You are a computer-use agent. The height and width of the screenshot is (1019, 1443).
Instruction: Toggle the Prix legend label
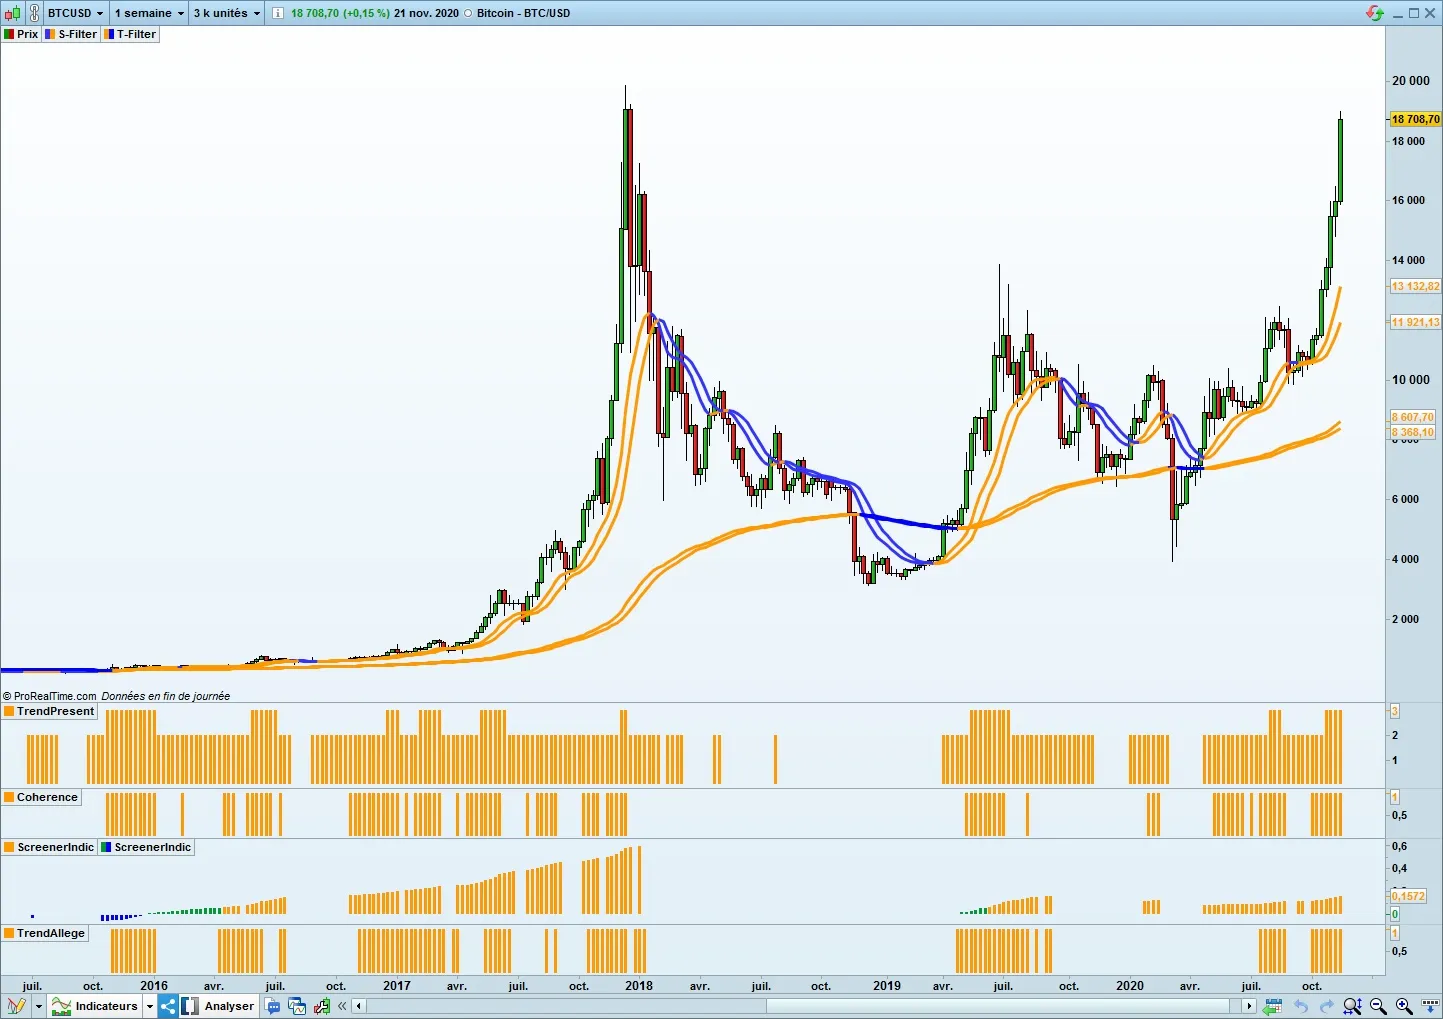coord(21,34)
